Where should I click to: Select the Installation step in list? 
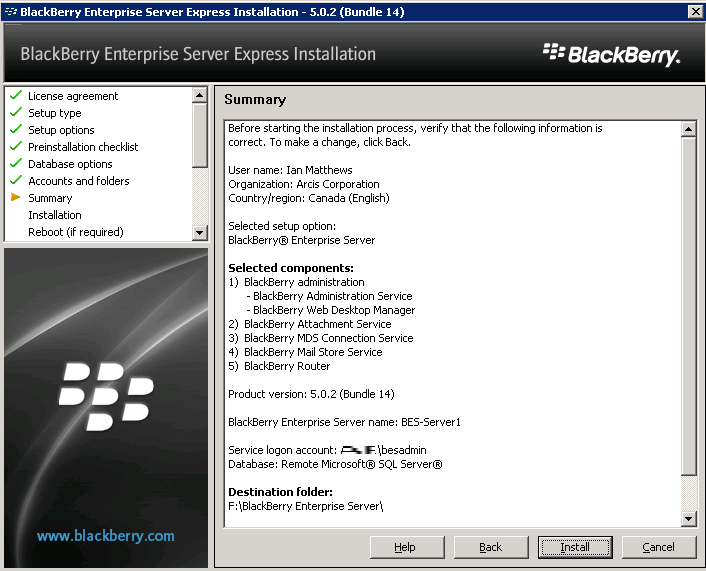tap(55, 215)
